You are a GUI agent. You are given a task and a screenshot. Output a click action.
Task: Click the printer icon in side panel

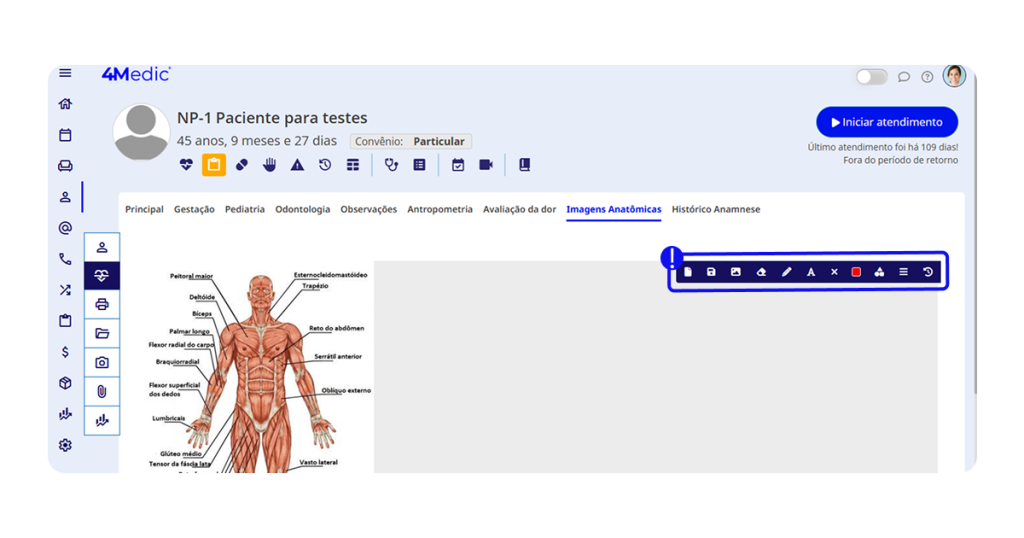[101, 304]
